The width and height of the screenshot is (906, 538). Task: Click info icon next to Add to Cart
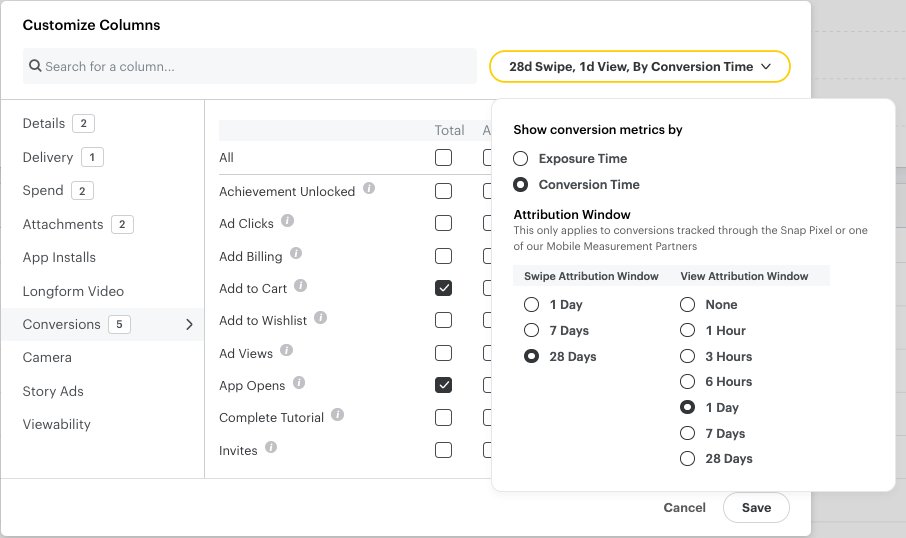(x=301, y=287)
